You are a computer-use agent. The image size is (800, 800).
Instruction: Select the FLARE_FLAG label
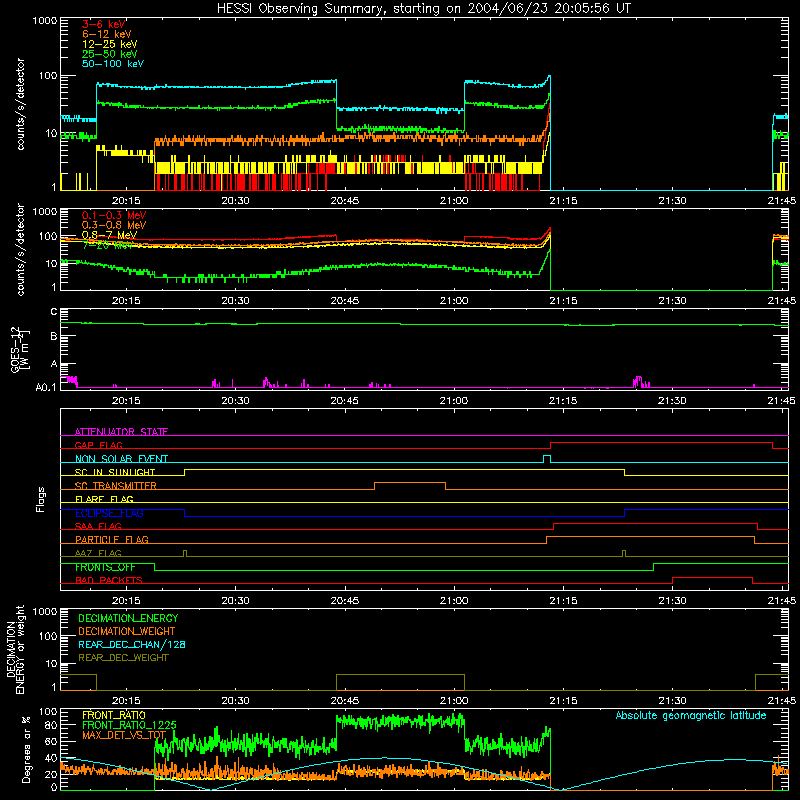click(x=104, y=499)
